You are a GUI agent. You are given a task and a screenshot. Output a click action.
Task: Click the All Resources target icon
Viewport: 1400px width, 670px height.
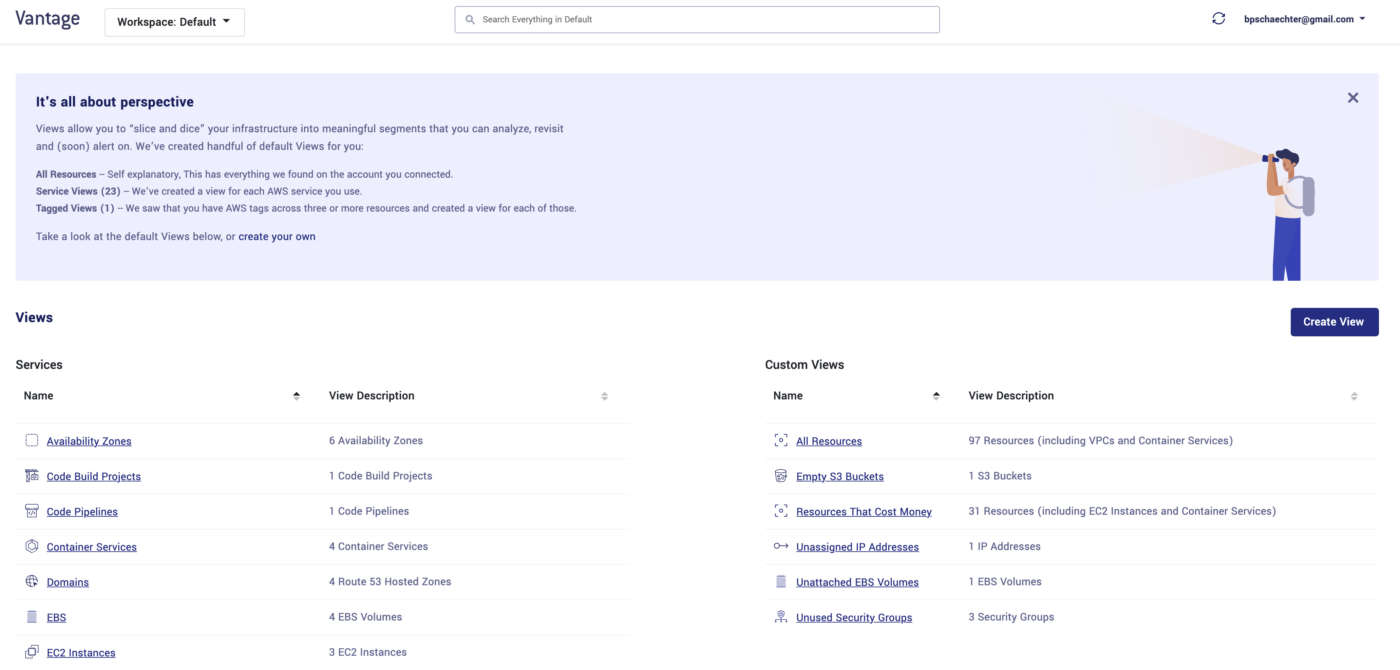click(781, 440)
